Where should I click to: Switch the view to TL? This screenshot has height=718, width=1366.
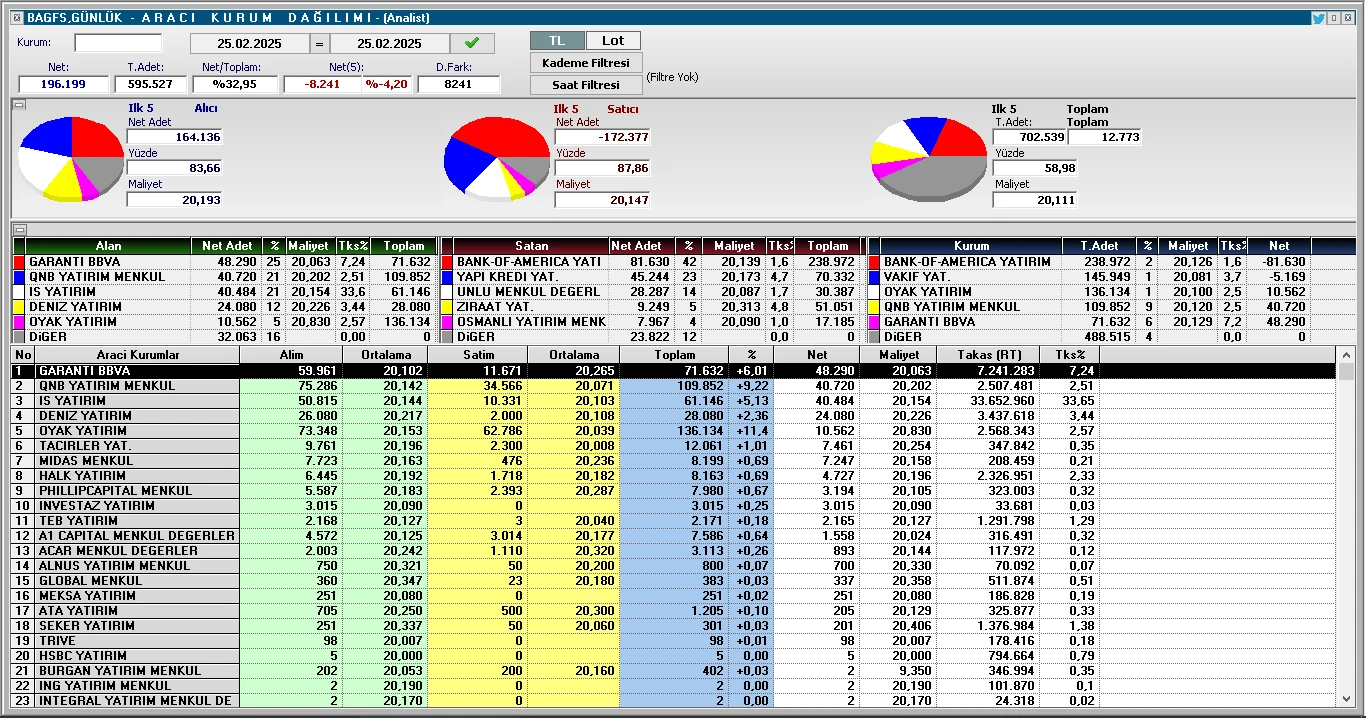click(557, 40)
